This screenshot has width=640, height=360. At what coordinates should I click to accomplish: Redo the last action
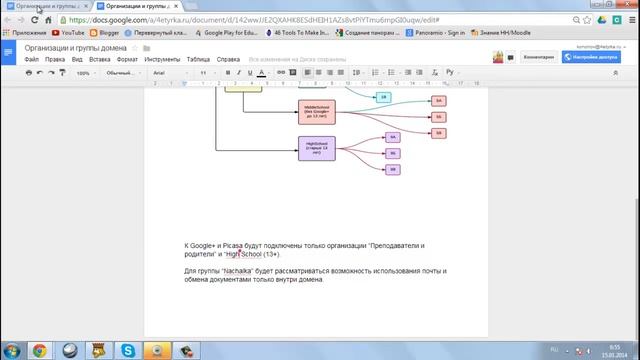51,73
